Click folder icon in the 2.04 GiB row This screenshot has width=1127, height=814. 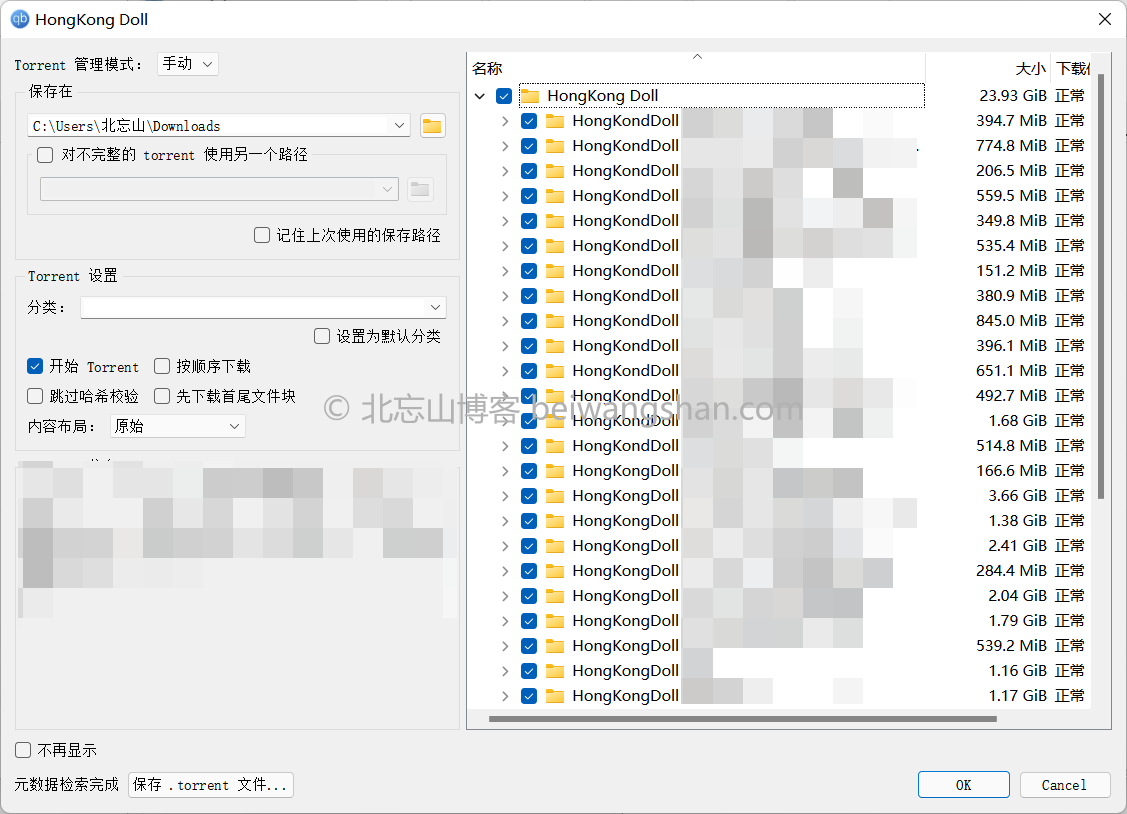(x=555, y=596)
